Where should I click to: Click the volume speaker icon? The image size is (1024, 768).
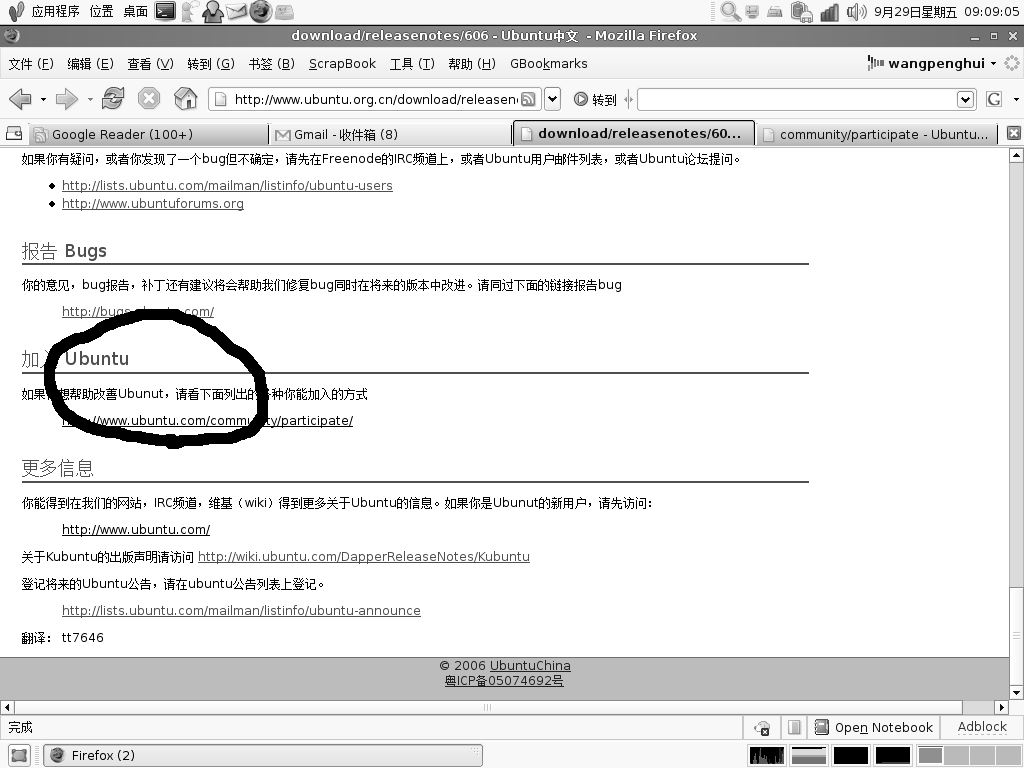click(x=856, y=11)
